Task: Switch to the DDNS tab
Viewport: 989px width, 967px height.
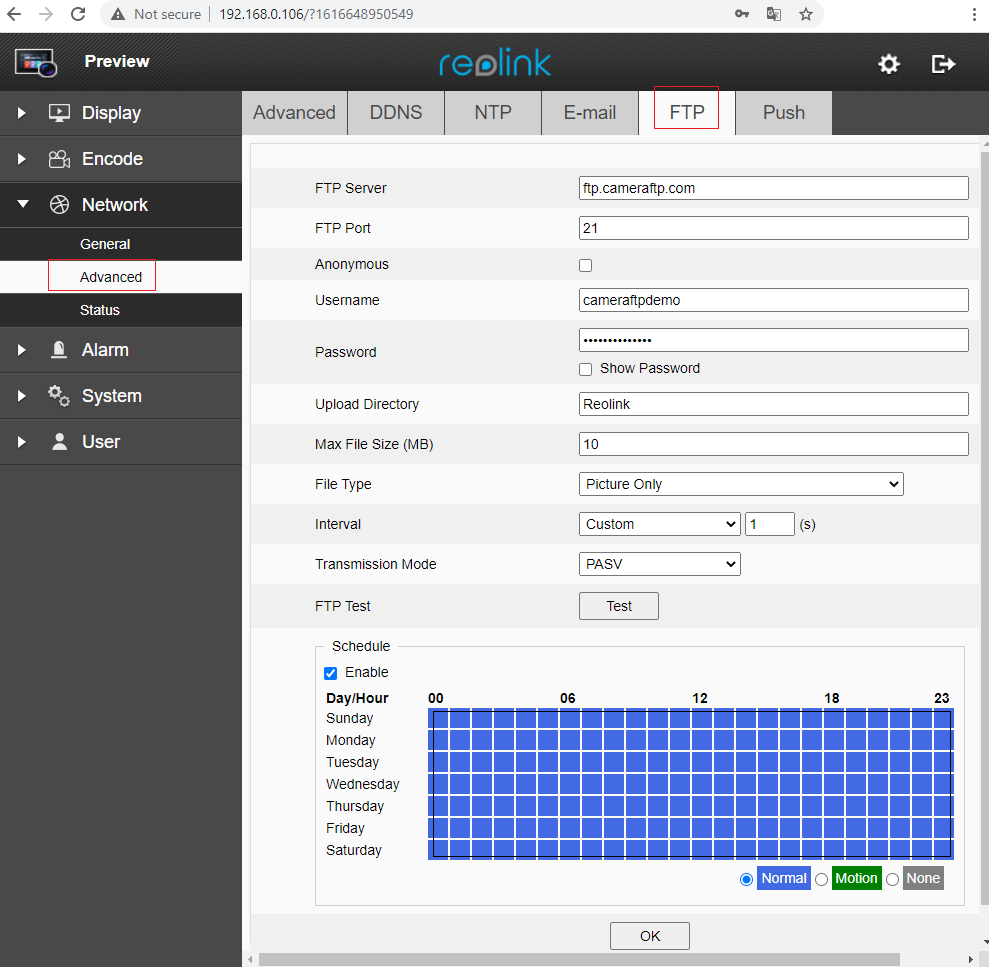Action: pos(395,113)
